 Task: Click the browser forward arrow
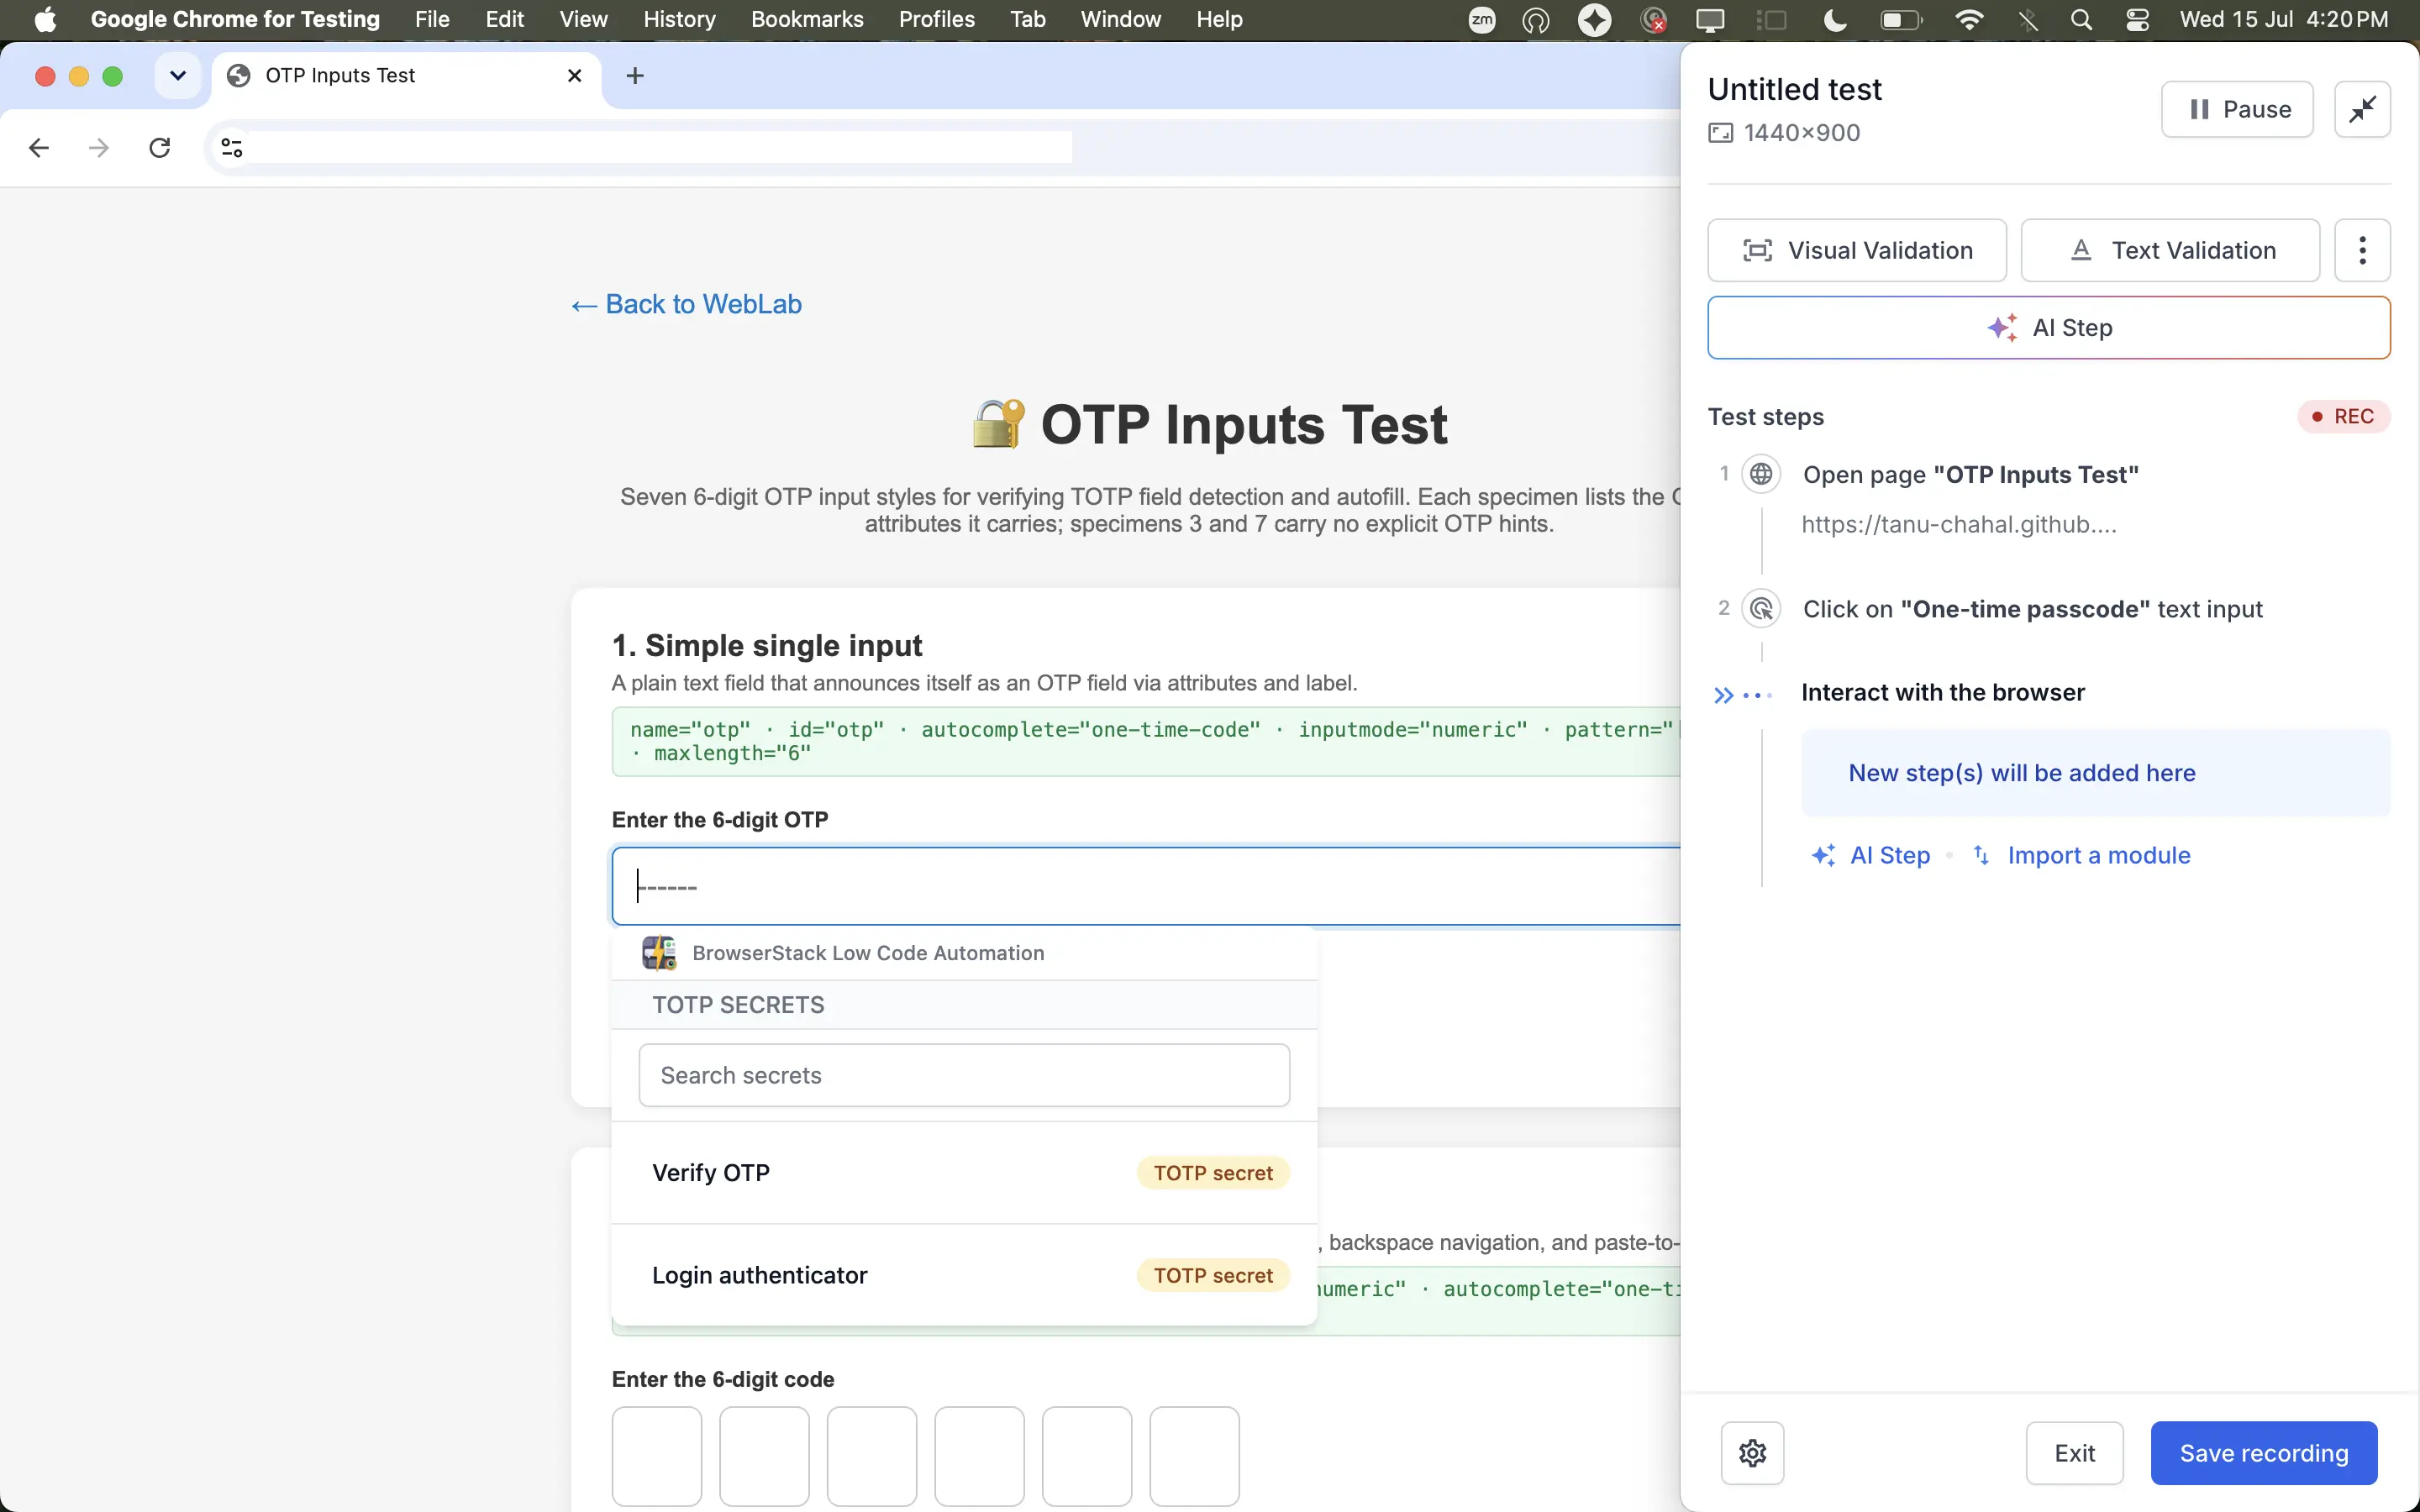[98, 148]
